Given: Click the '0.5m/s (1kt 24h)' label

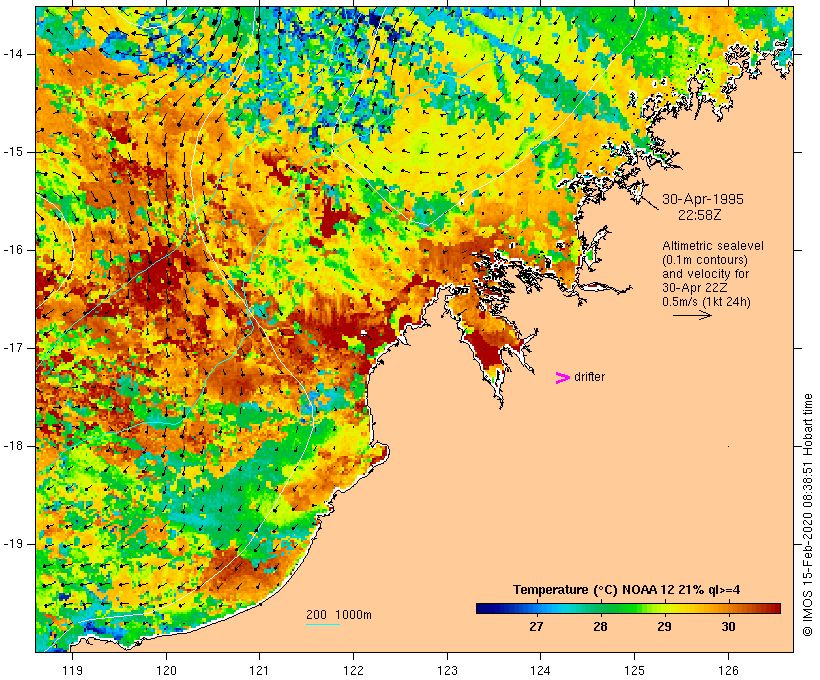Looking at the screenshot, I should 706,302.
